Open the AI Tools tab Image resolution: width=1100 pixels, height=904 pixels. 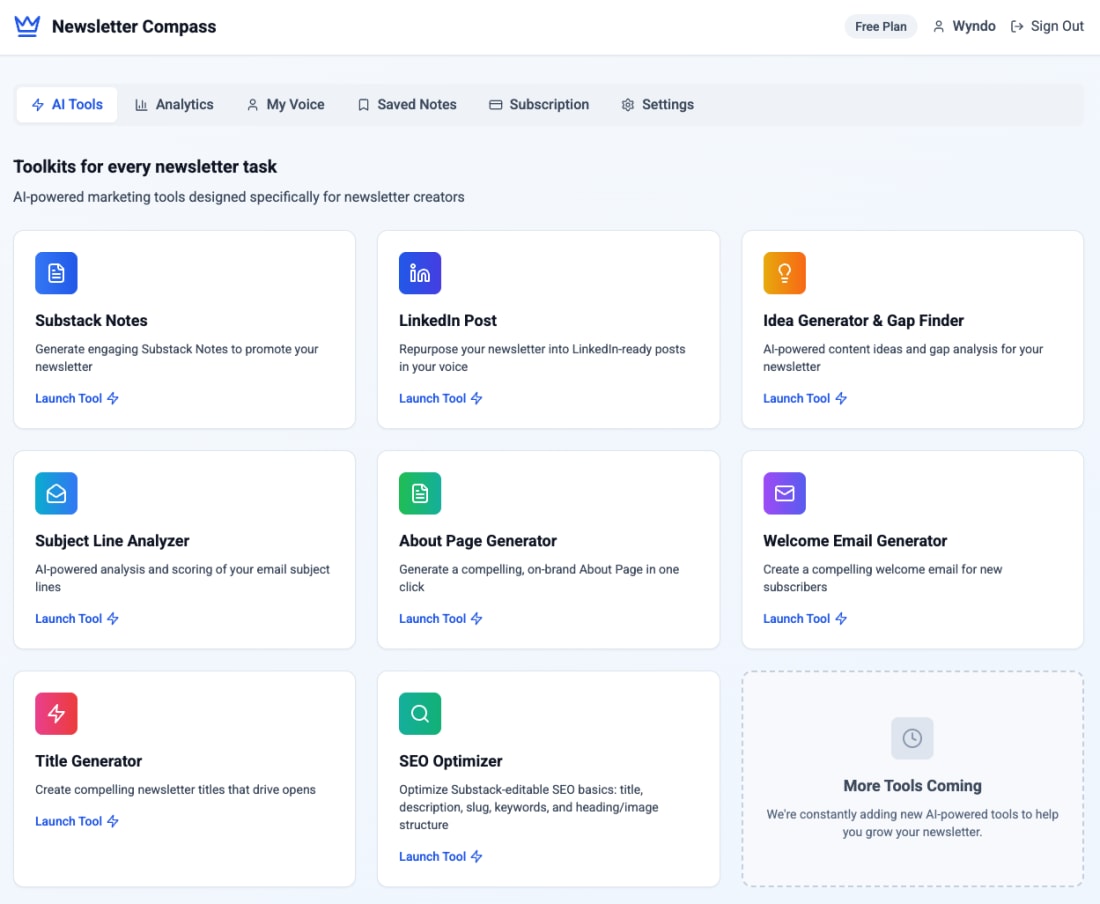(x=67, y=104)
